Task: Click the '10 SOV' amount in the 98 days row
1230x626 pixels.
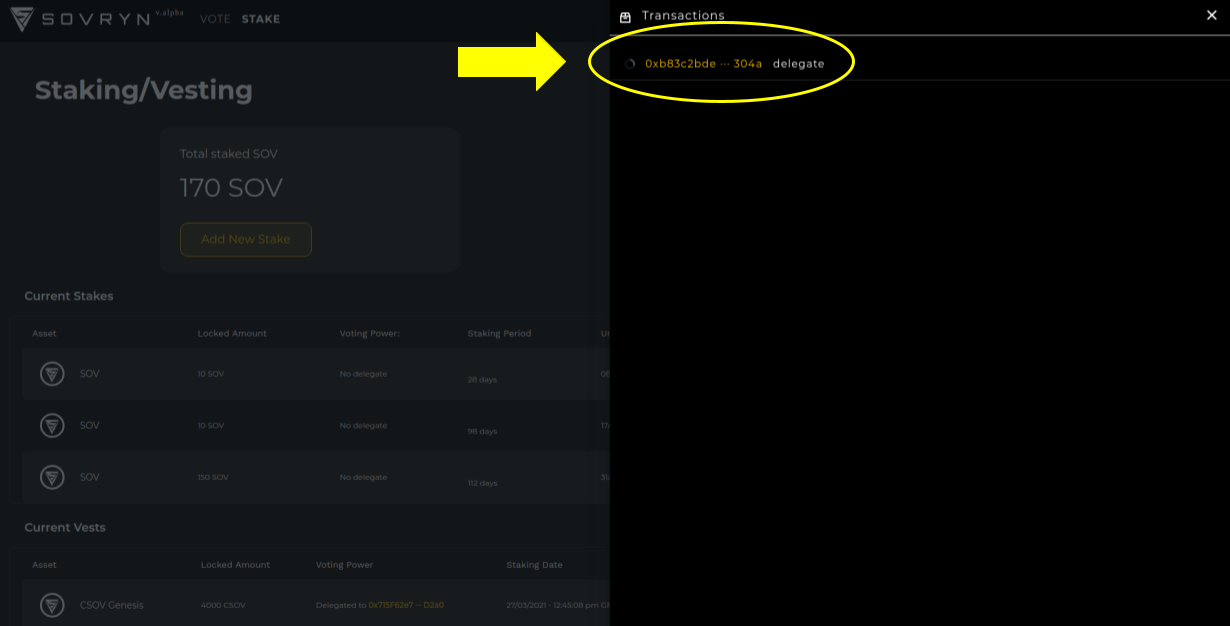Action: click(x=211, y=426)
